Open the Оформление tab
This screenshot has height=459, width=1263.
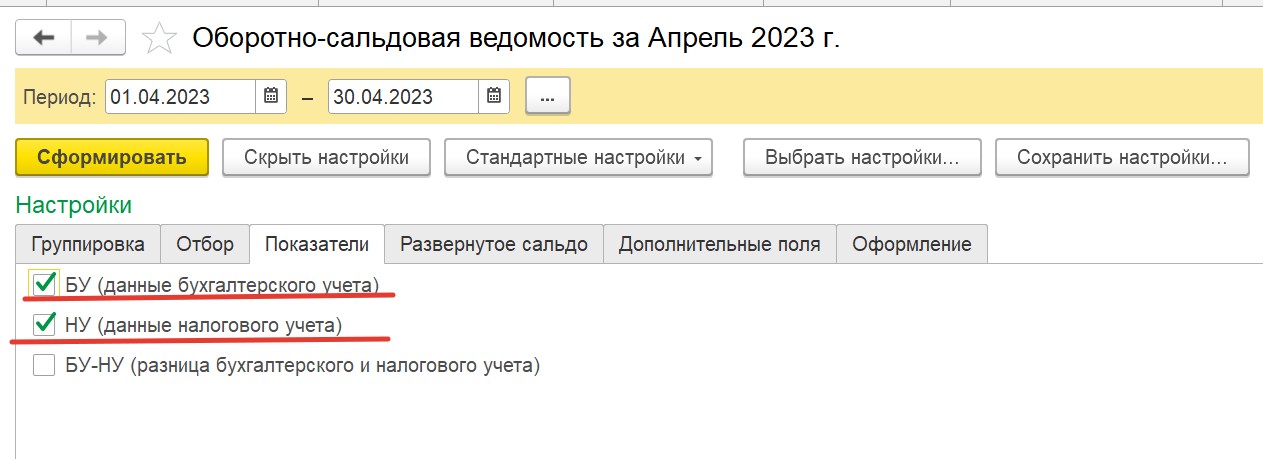click(912, 244)
